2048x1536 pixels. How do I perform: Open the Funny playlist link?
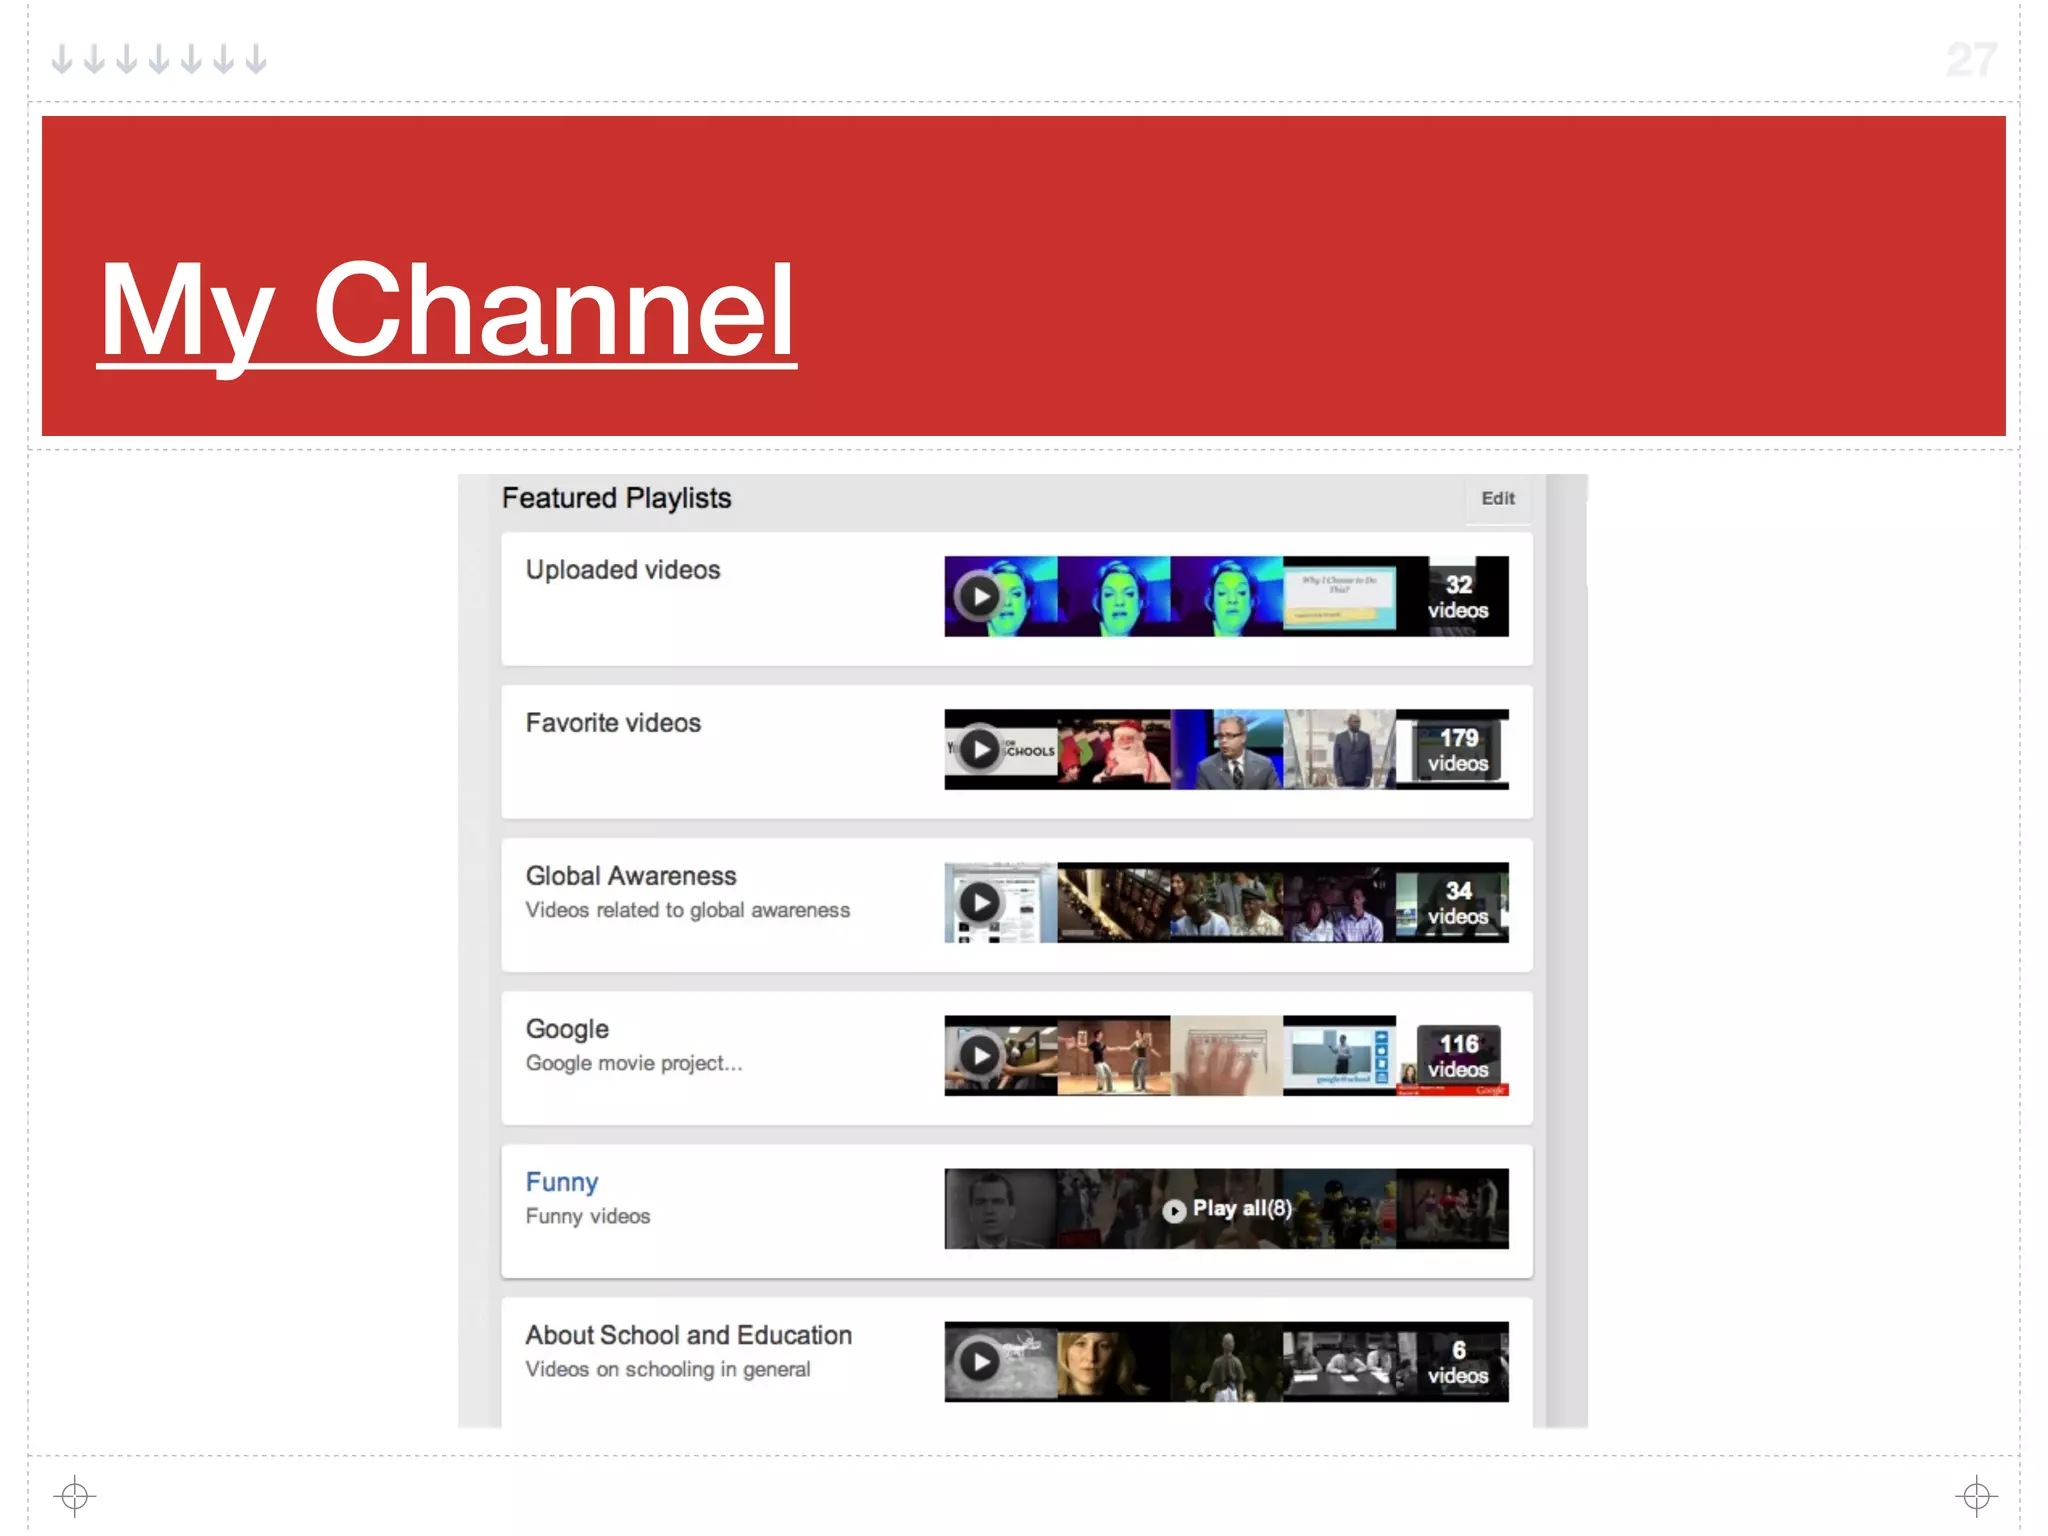click(562, 1182)
